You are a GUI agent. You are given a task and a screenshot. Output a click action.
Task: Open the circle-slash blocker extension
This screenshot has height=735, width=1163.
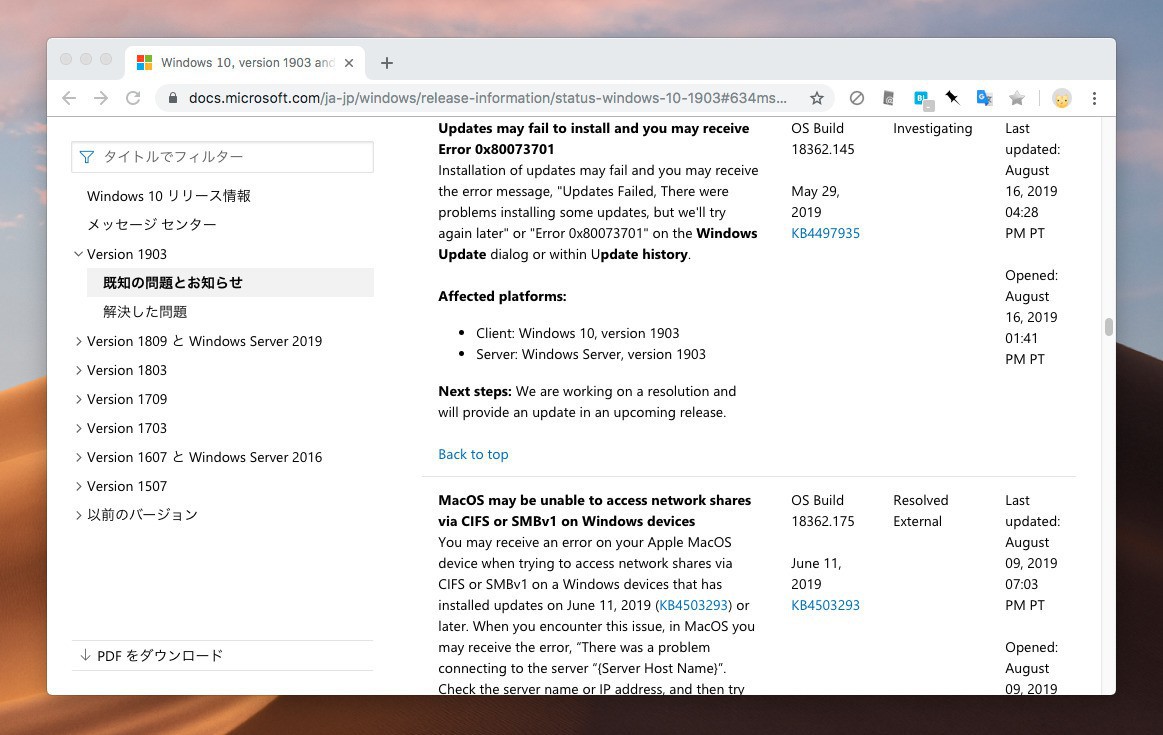pyautogui.click(x=857, y=98)
